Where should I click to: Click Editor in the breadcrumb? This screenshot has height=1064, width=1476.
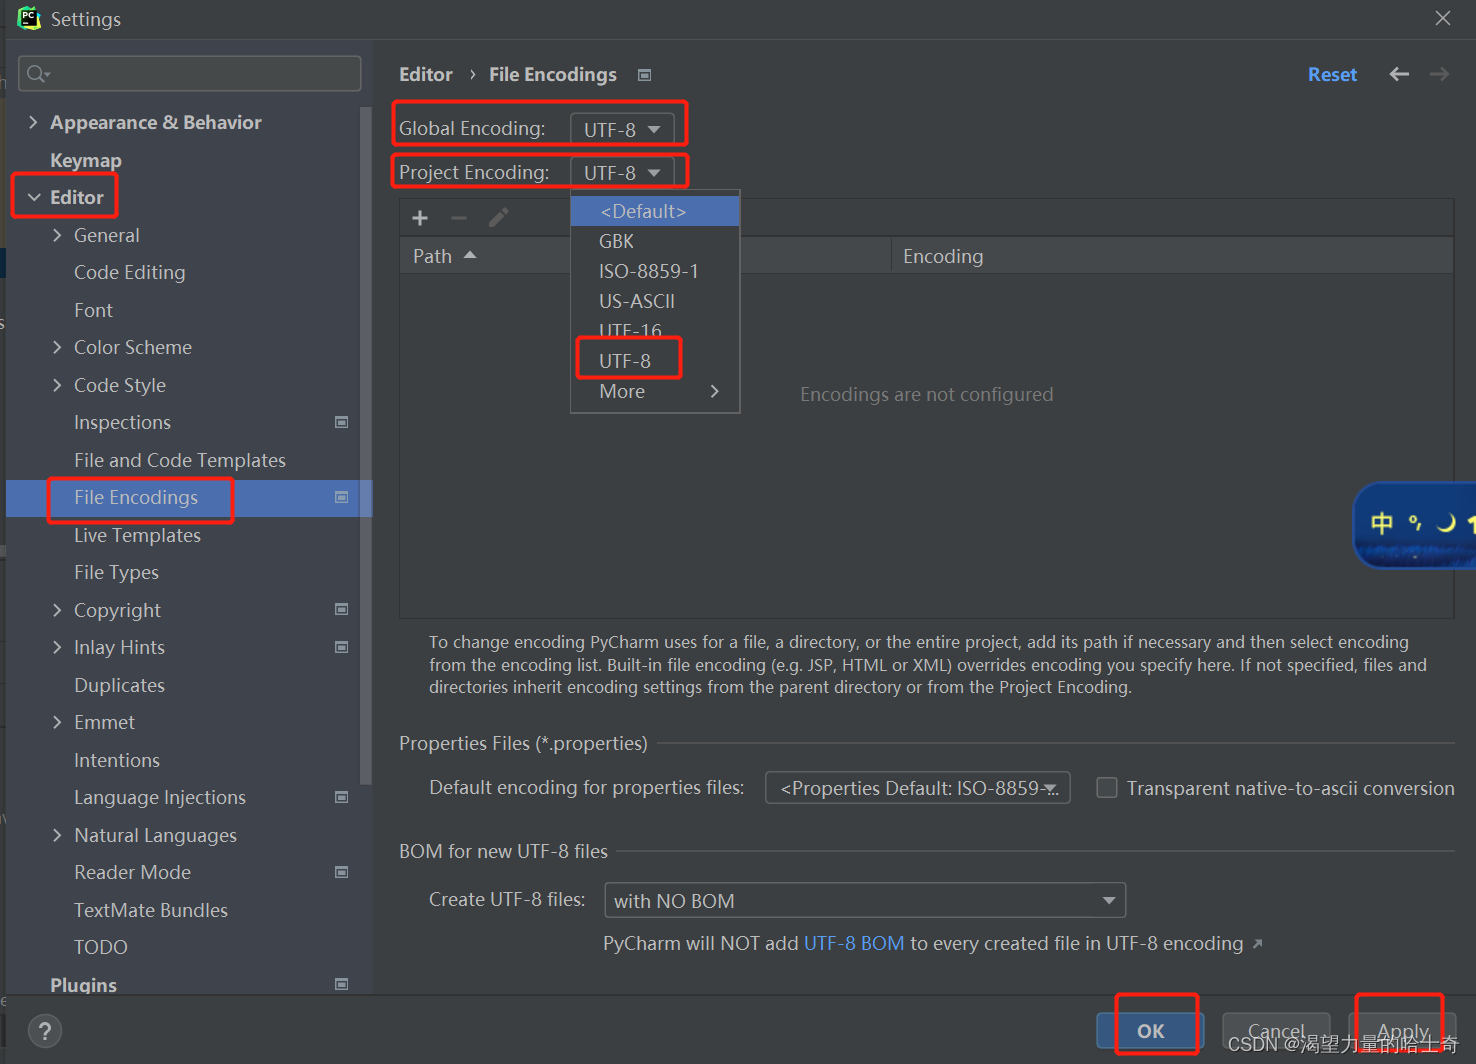(x=426, y=75)
